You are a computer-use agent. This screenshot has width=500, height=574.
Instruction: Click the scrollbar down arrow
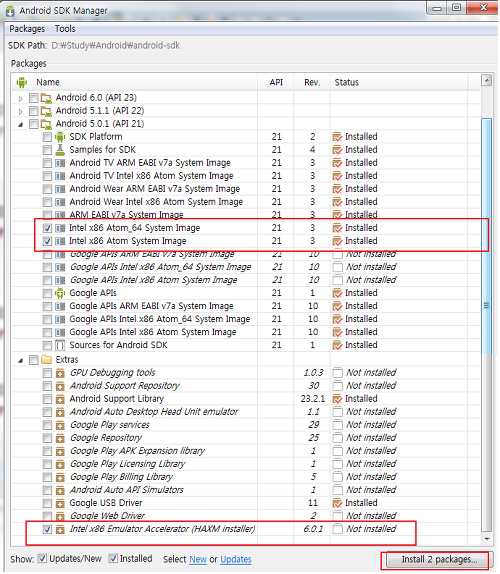pyautogui.click(x=486, y=539)
